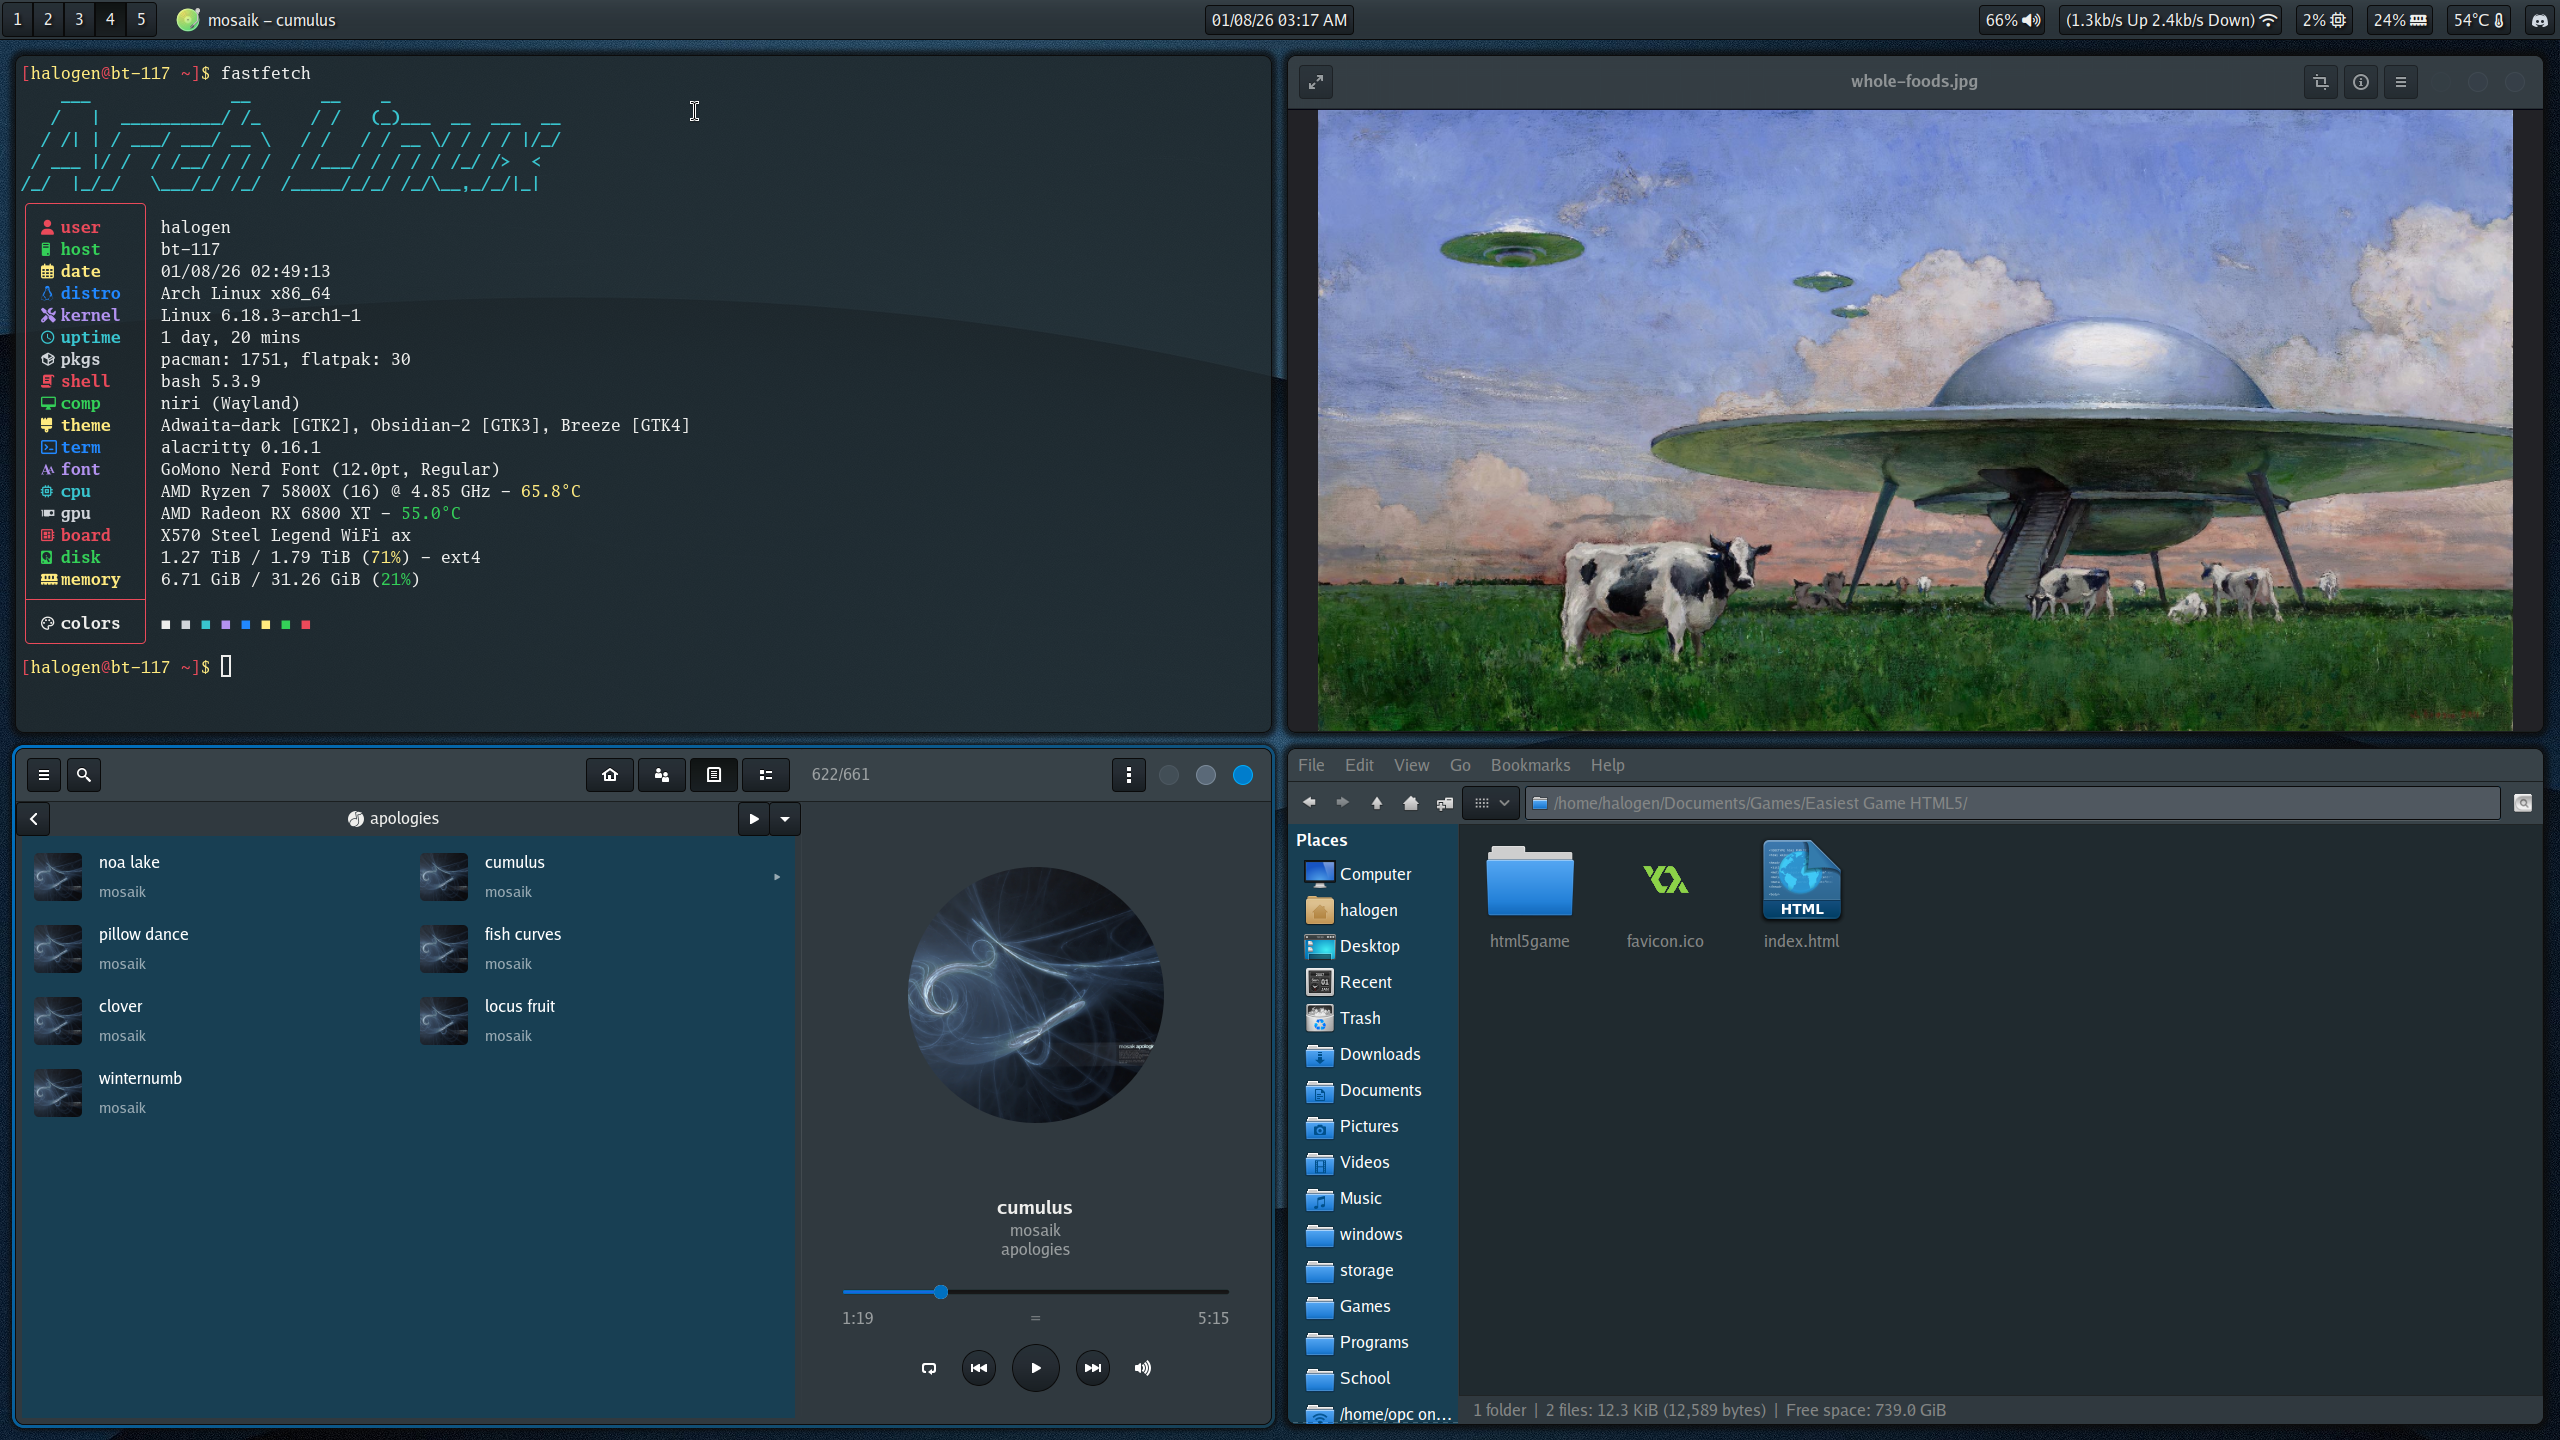This screenshot has width=2560, height=1440.
Task: Go to the previous track
Action: [x=979, y=1368]
